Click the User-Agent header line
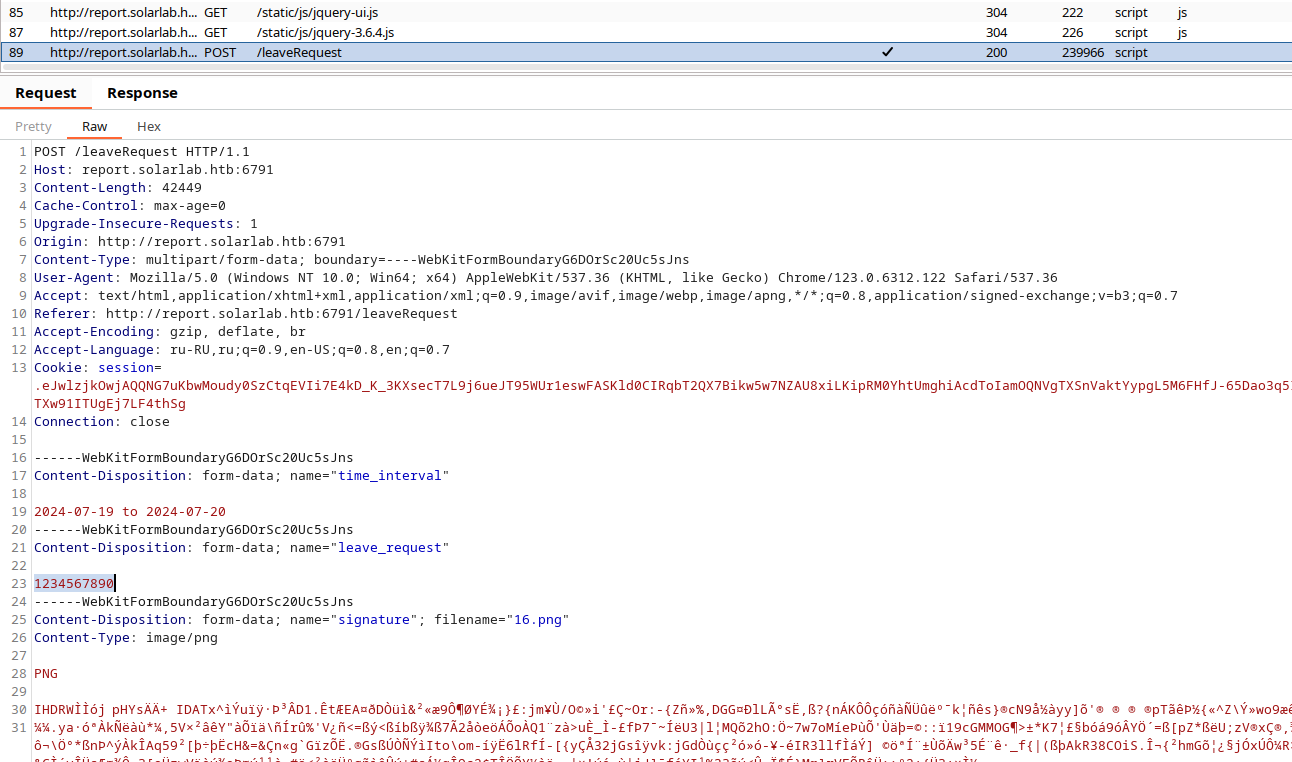1292x762 pixels. tap(546, 278)
